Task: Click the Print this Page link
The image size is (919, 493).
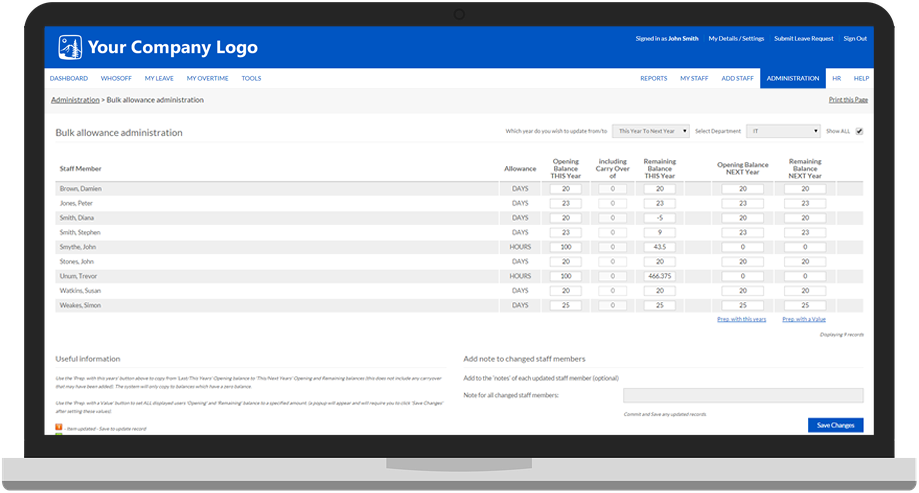Action: point(848,100)
